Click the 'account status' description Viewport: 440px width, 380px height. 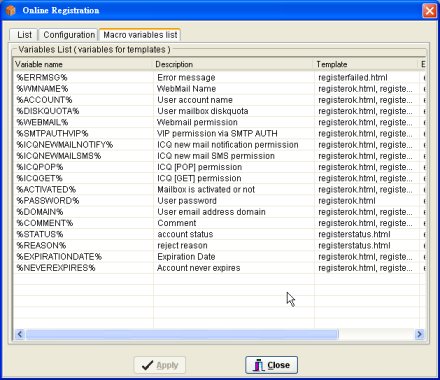click(185, 234)
